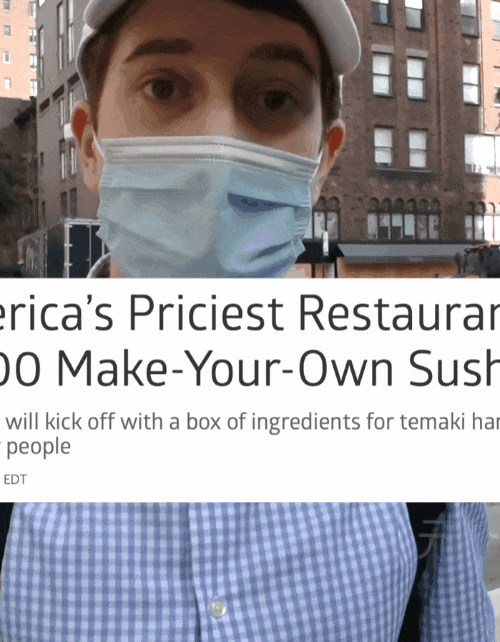This screenshot has width=500, height=642.
Task: Click the white shirt button
Action: [x=217, y=608]
